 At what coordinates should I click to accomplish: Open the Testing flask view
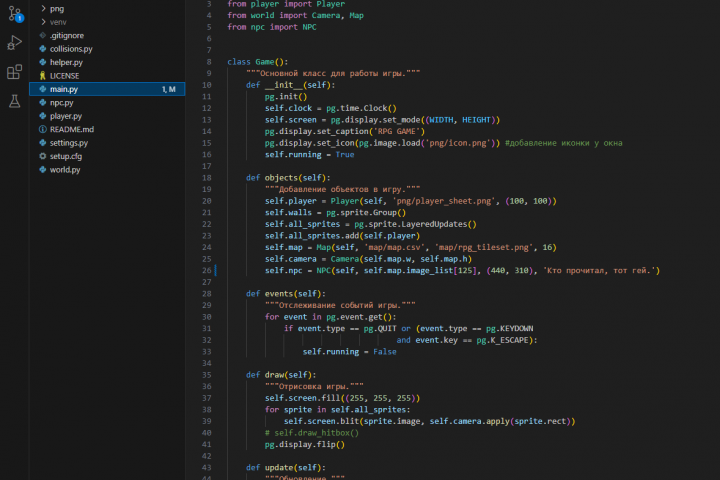15,101
